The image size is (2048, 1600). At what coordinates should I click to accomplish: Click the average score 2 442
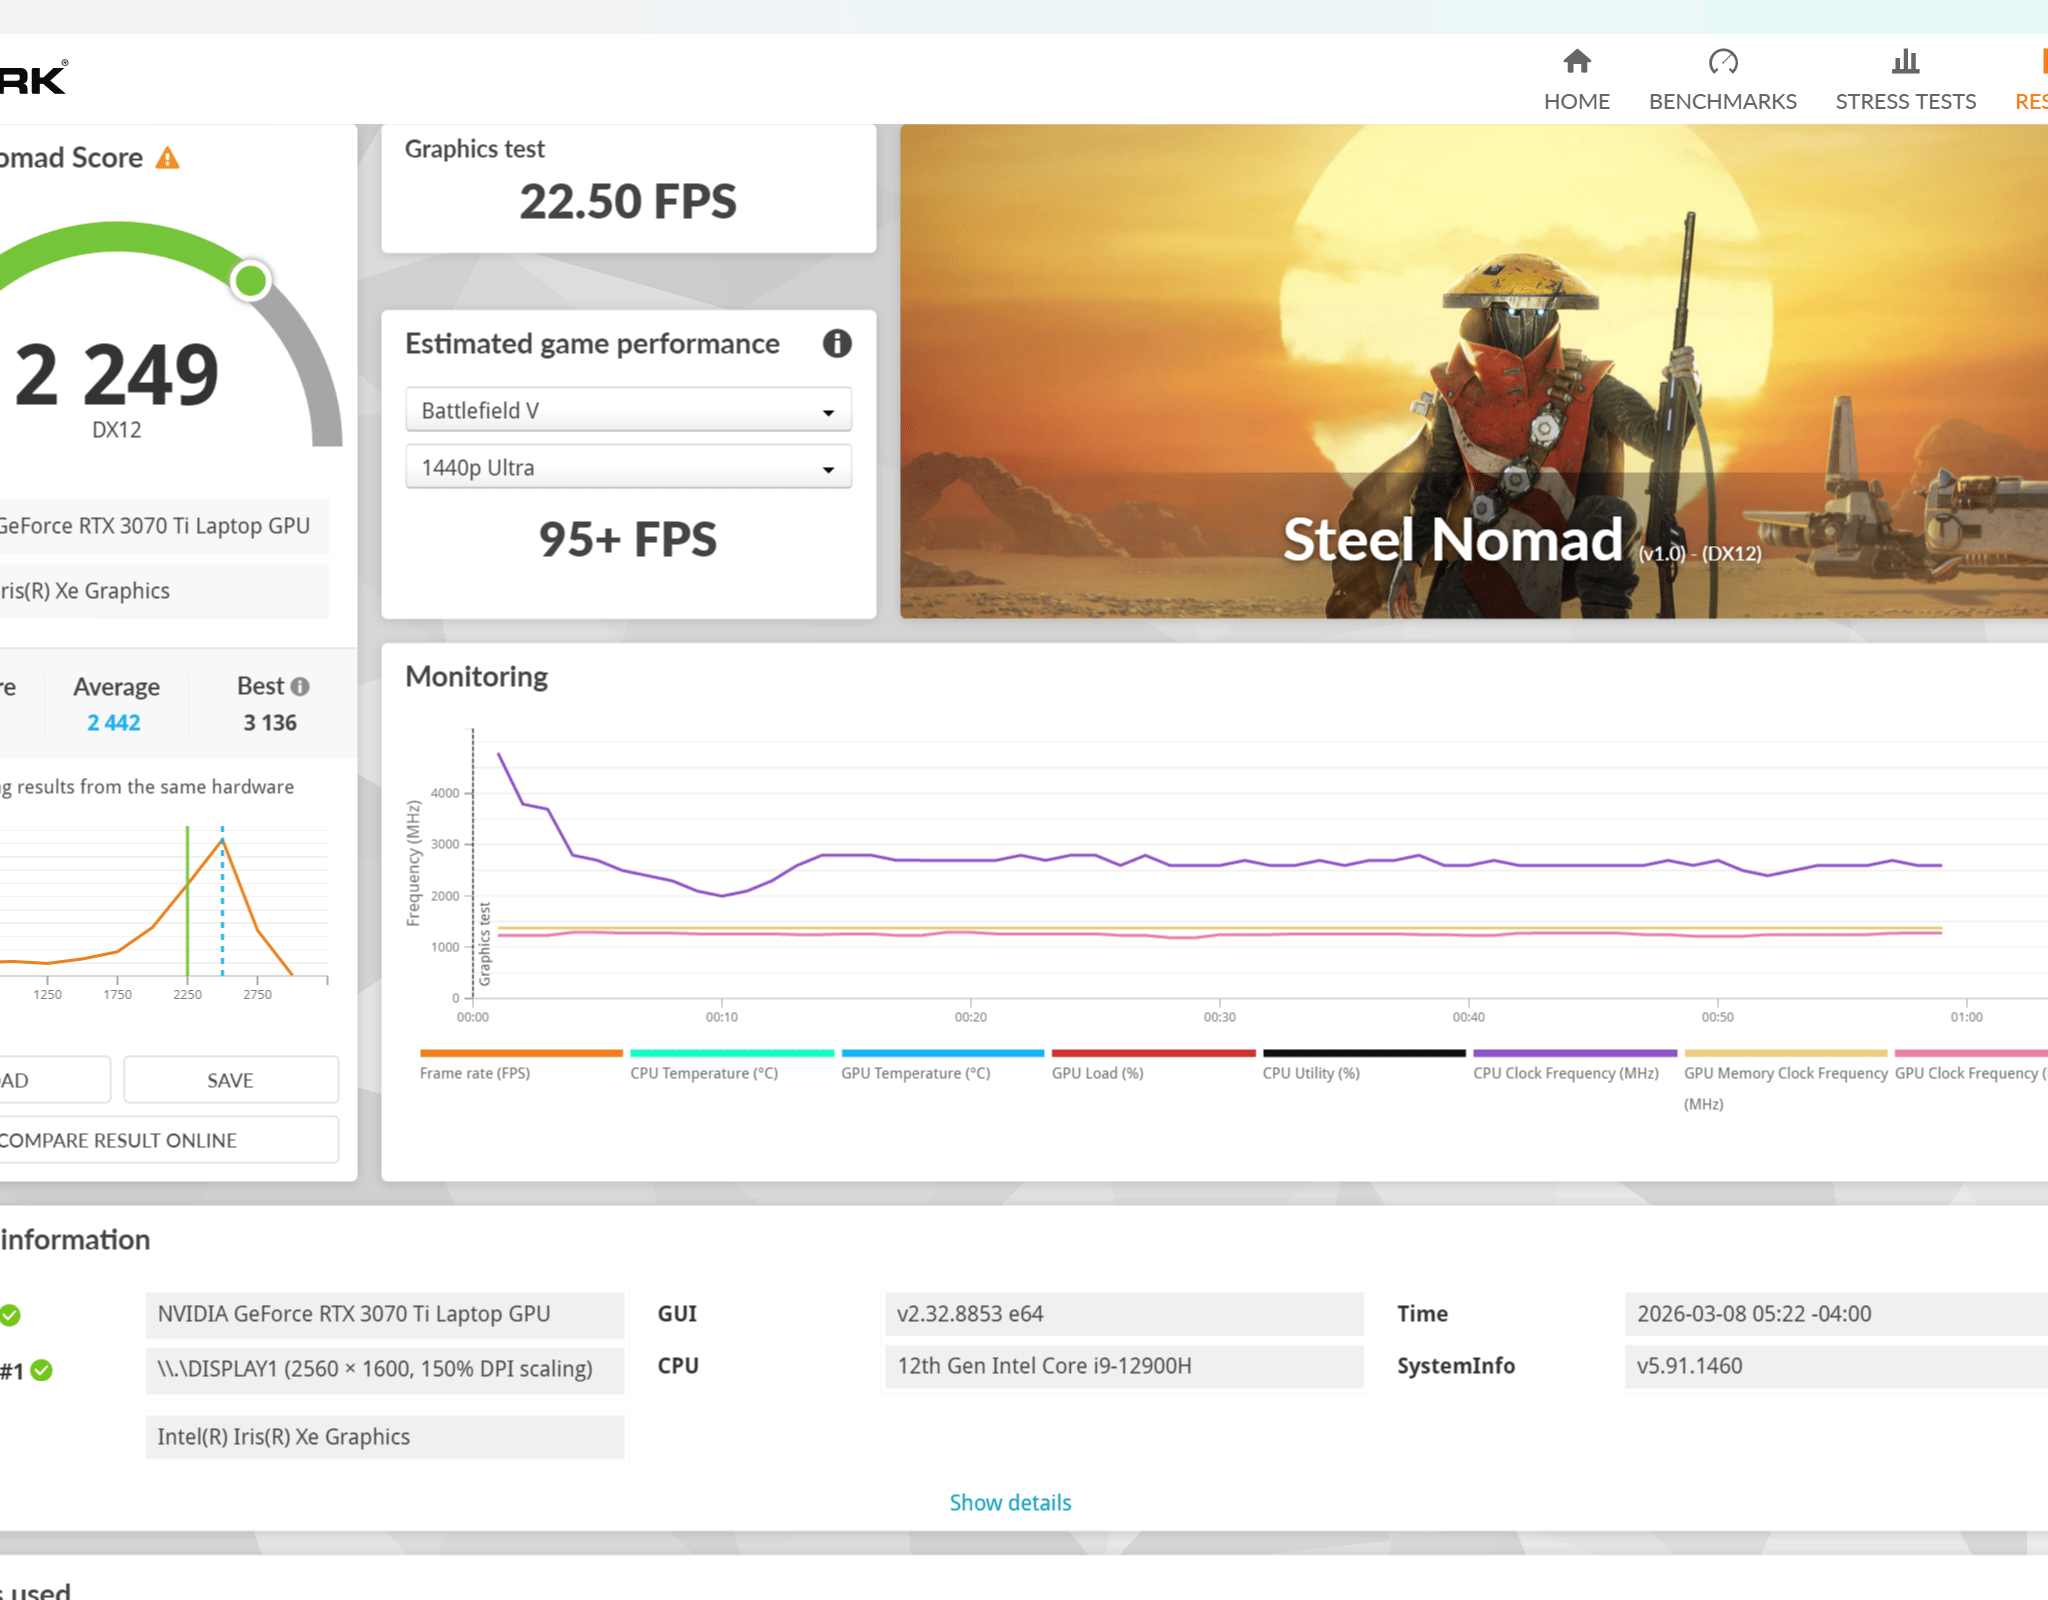[x=114, y=723]
